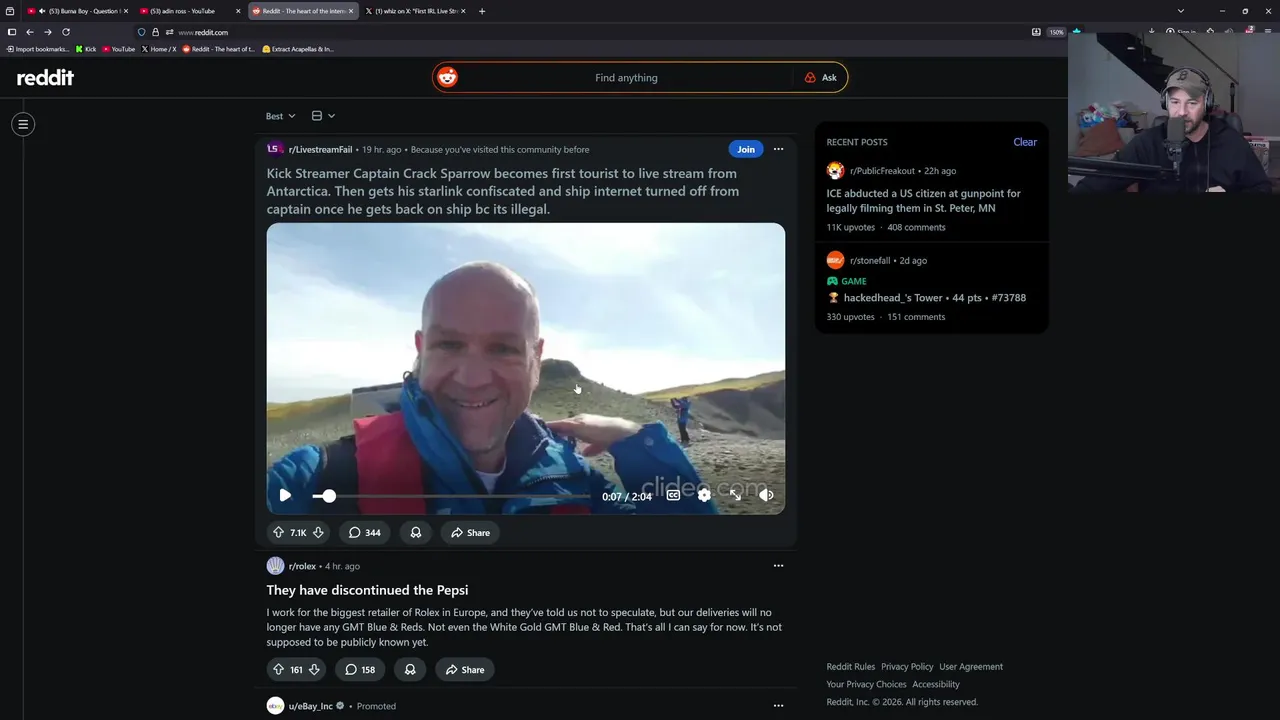Open the 344 comments on the LivestreamFail post
Image resolution: width=1280 pixels, height=720 pixels.
click(x=364, y=533)
